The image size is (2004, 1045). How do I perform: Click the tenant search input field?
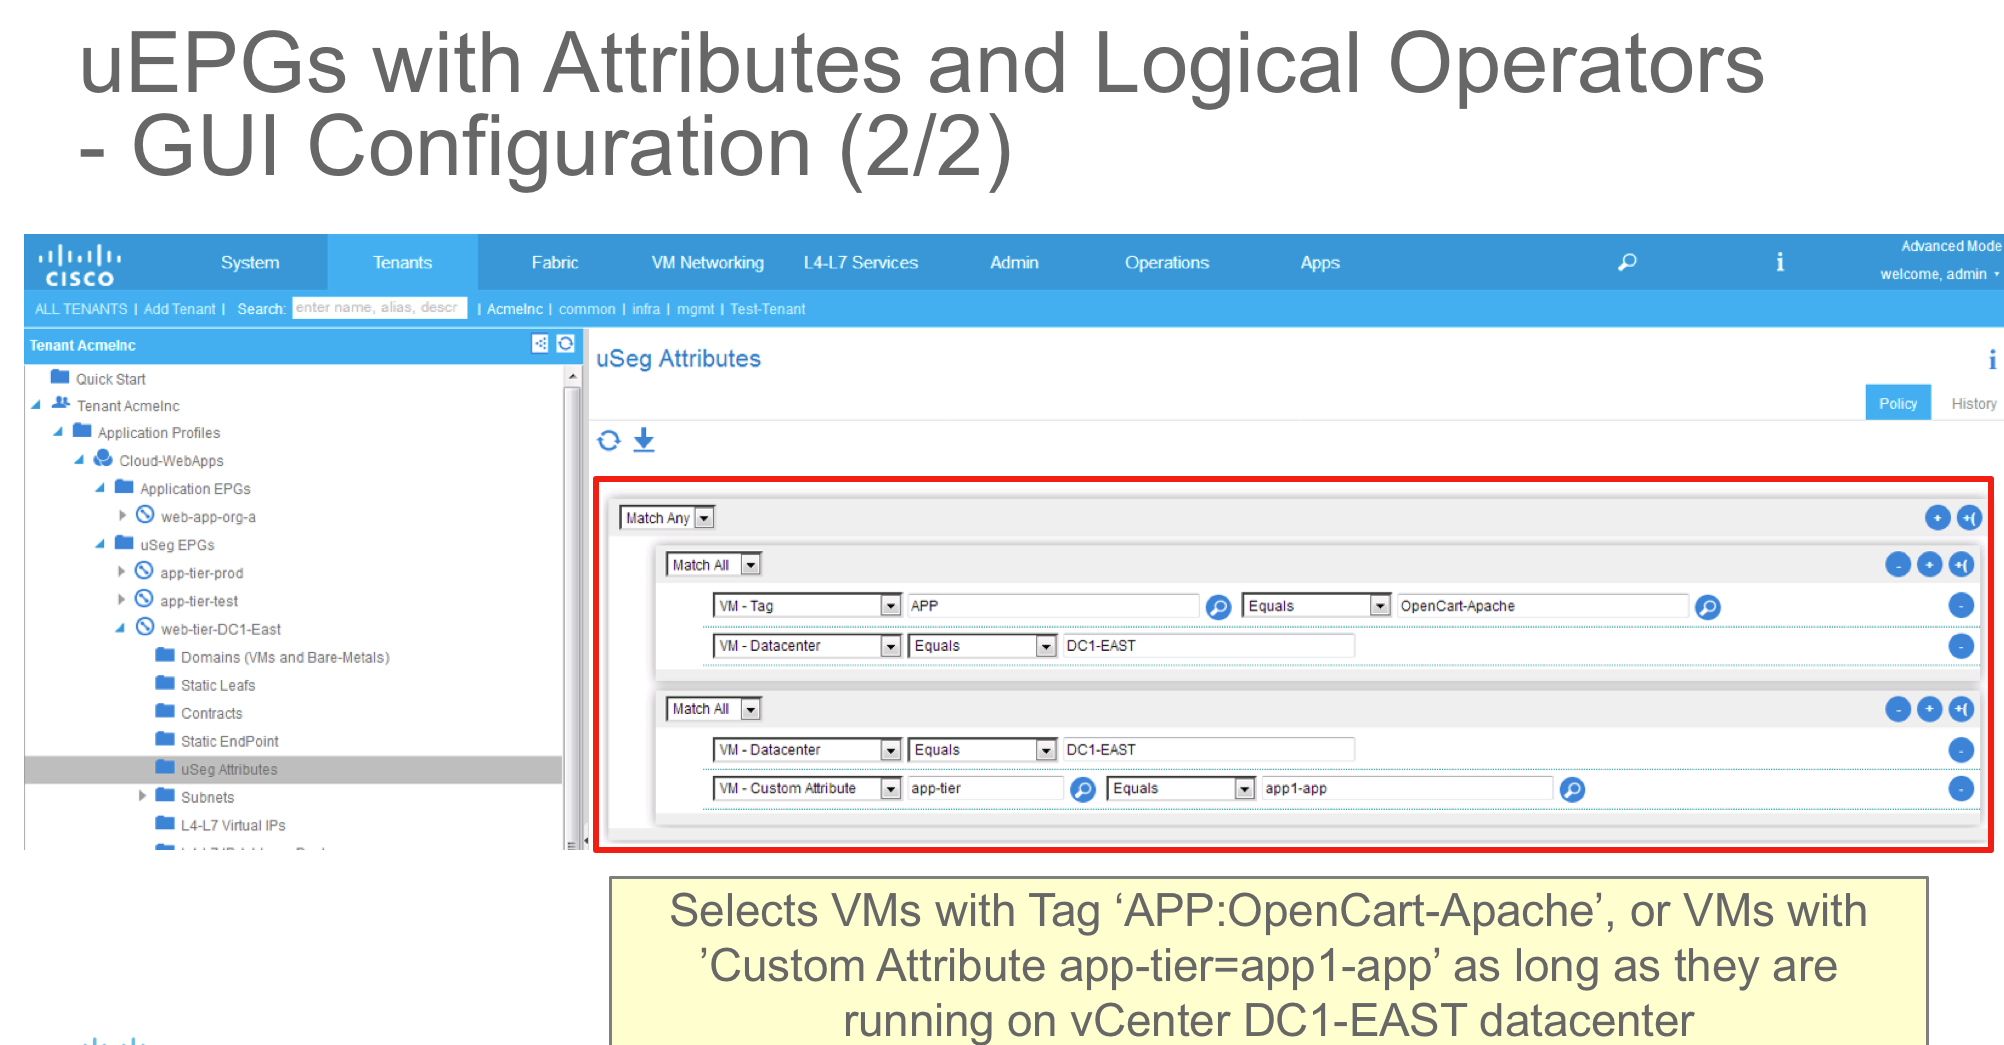pos(380,308)
